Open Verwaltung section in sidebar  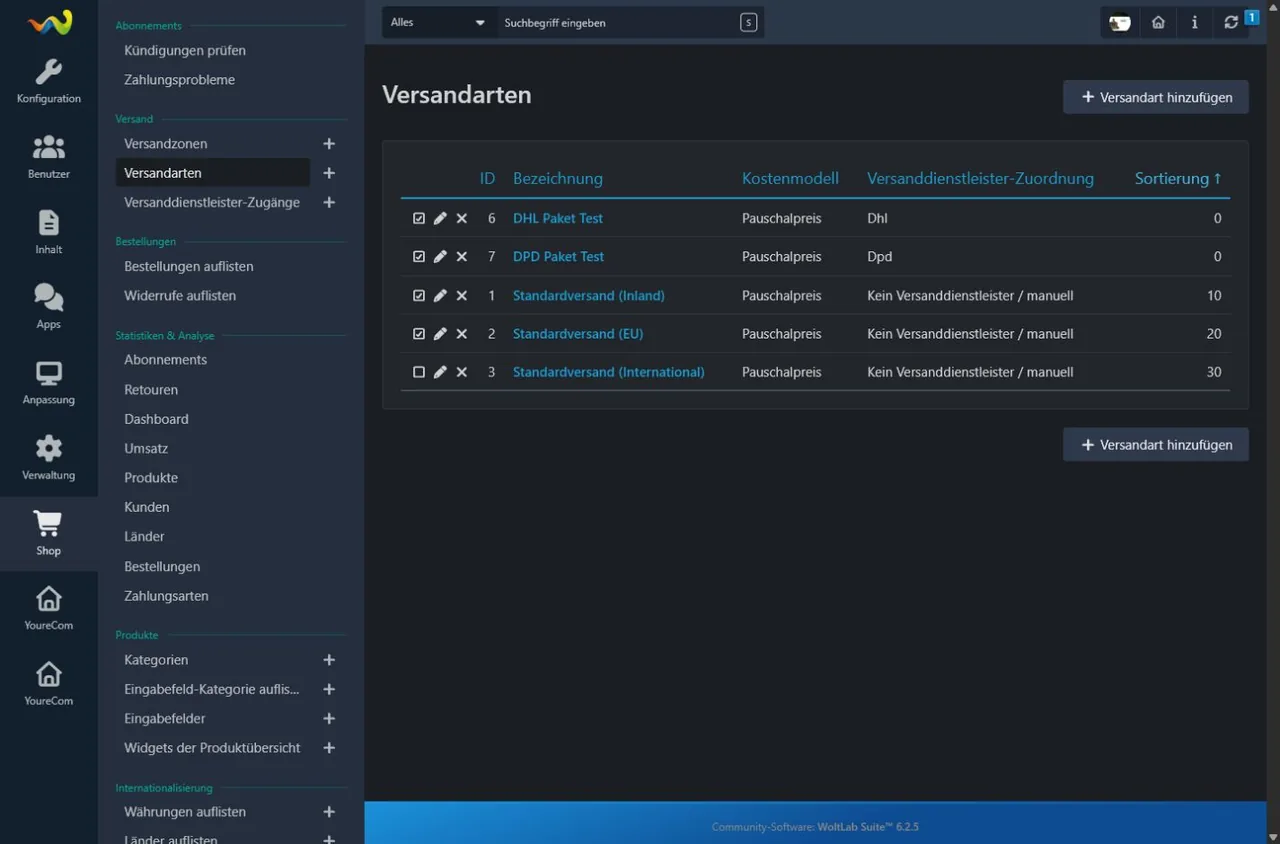coord(49,457)
